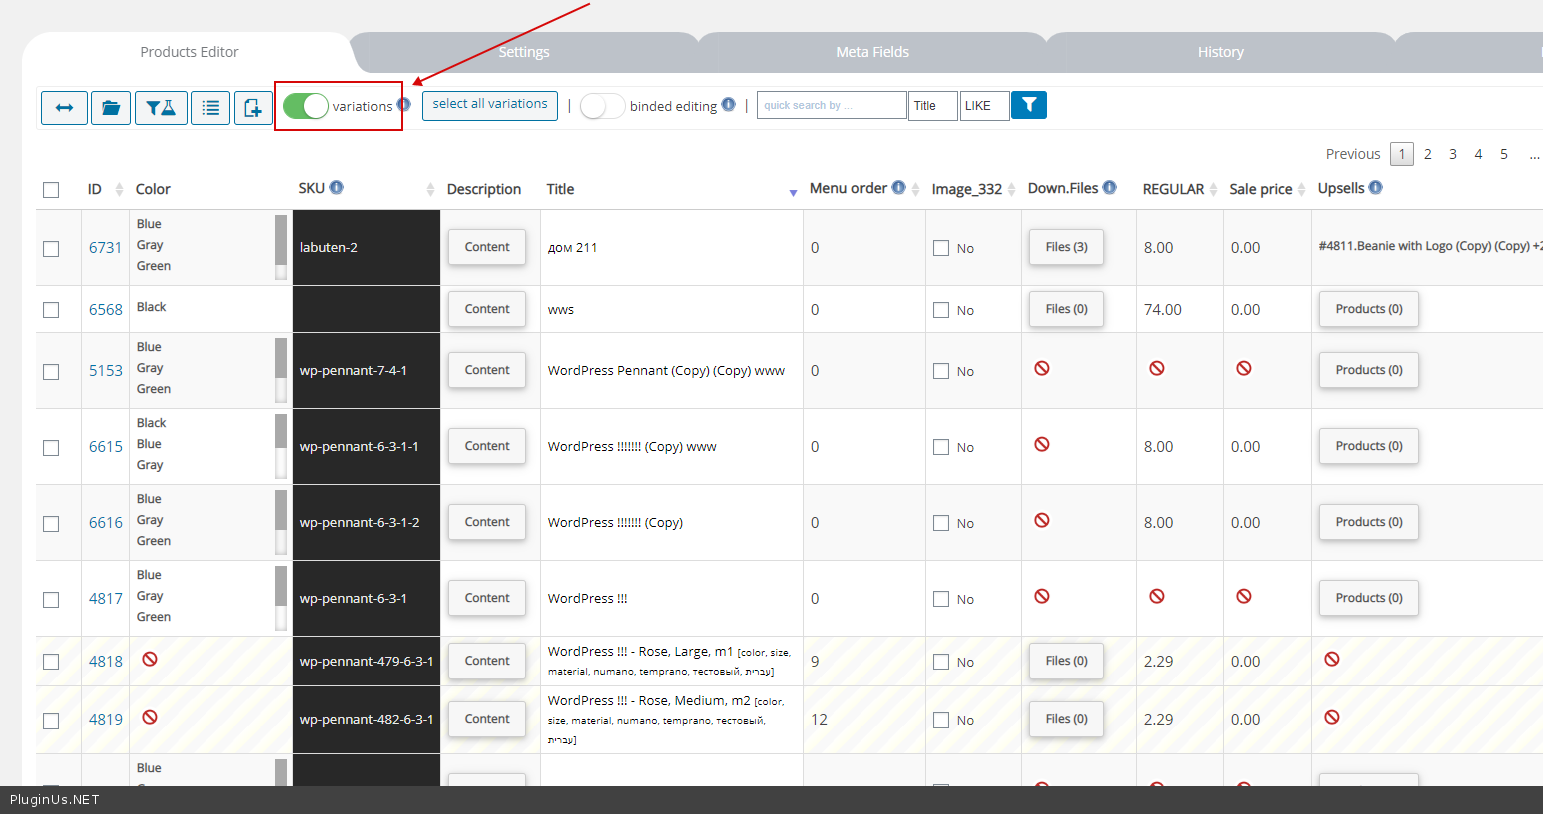Check the select-all checkbox in table header
This screenshot has width=1543, height=814.
click(51, 190)
